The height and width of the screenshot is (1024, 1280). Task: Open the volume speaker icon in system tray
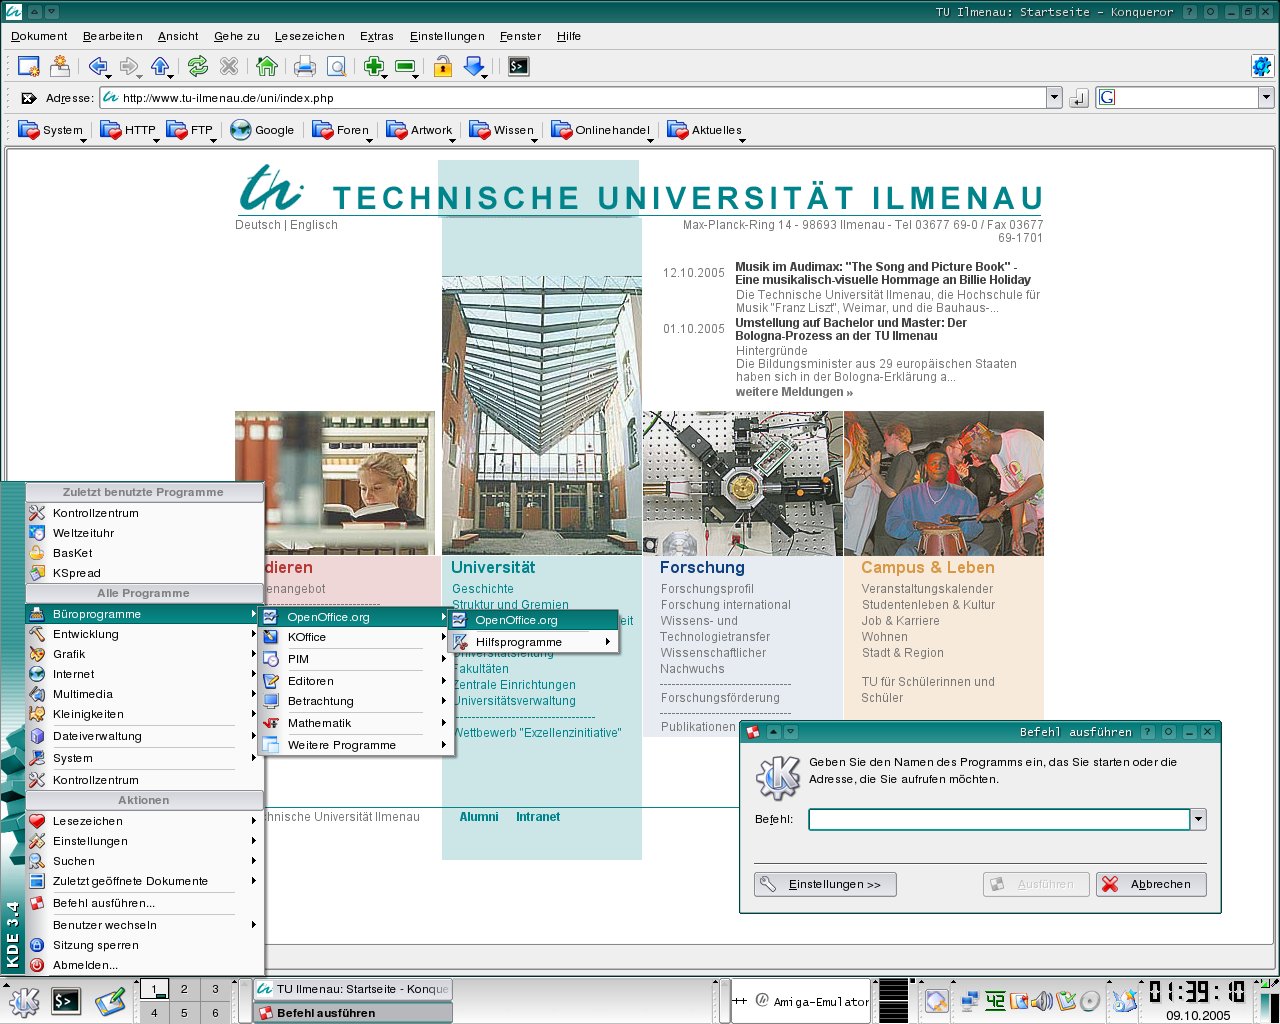(1042, 1001)
